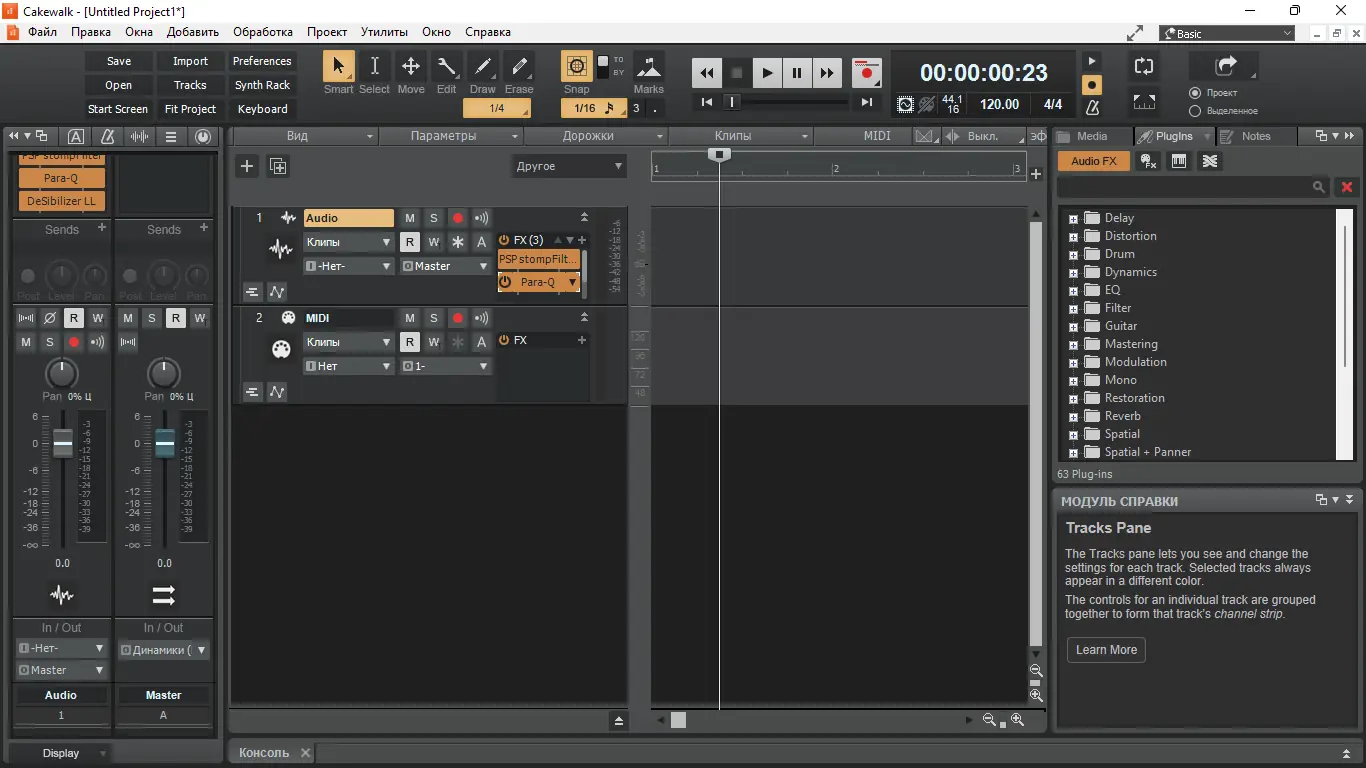This screenshot has width=1366, height=768.
Task: Click the tempo value 120.00
Action: [999, 104]
